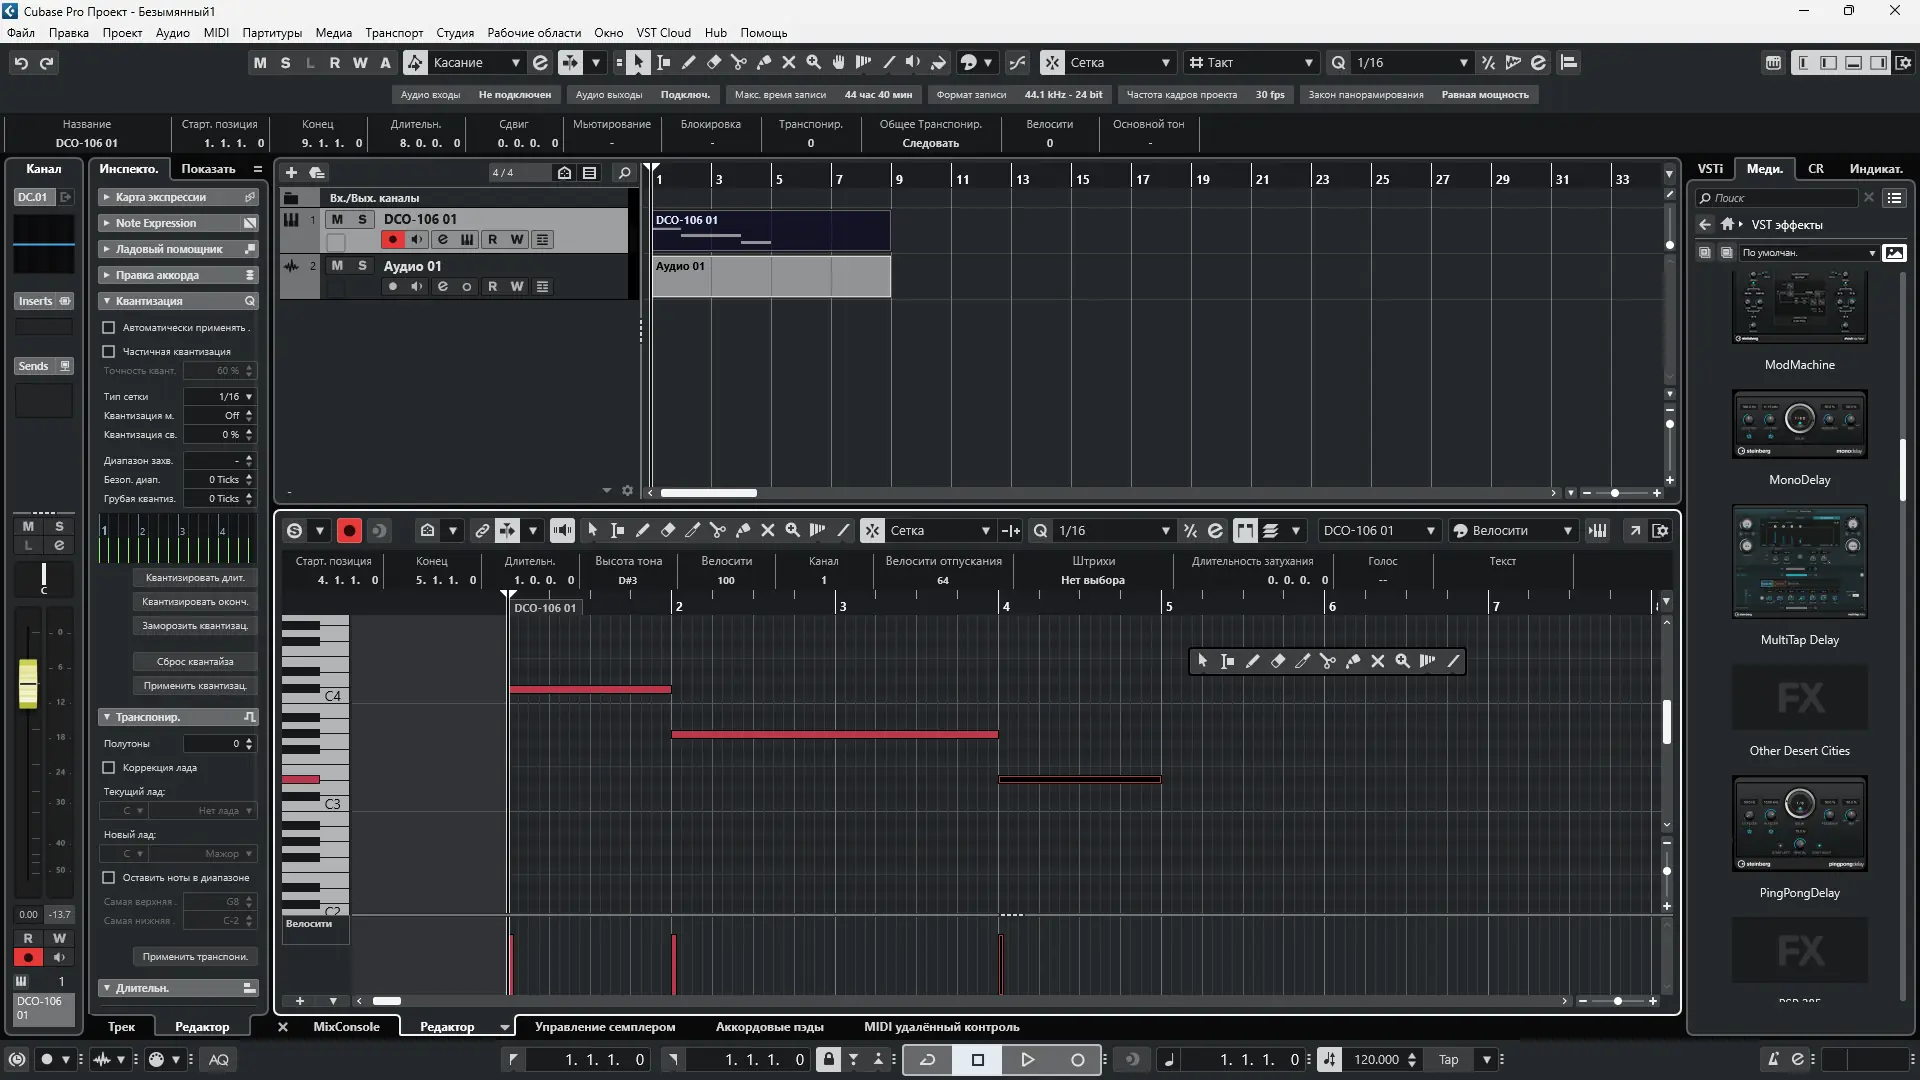Image resolution: width=1920 pixels, height=1080 pixels.
Task: Select the MonoDelay effect thumbnail
Action: 1799,425
